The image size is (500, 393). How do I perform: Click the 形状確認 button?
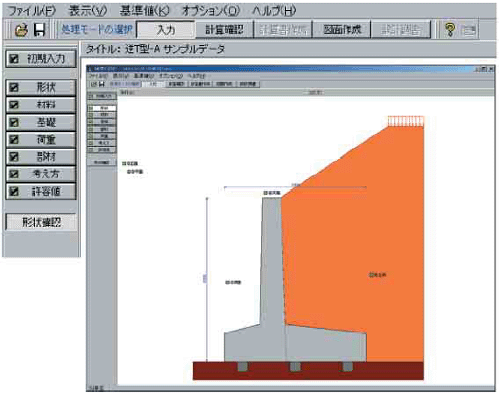pyautogui.click(x=41, y=222)
